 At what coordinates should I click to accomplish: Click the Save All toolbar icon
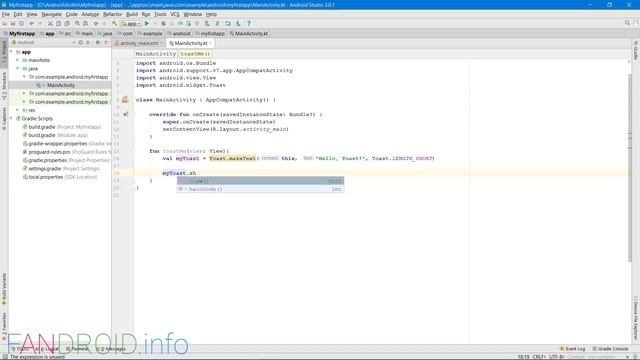pos(13,24)
